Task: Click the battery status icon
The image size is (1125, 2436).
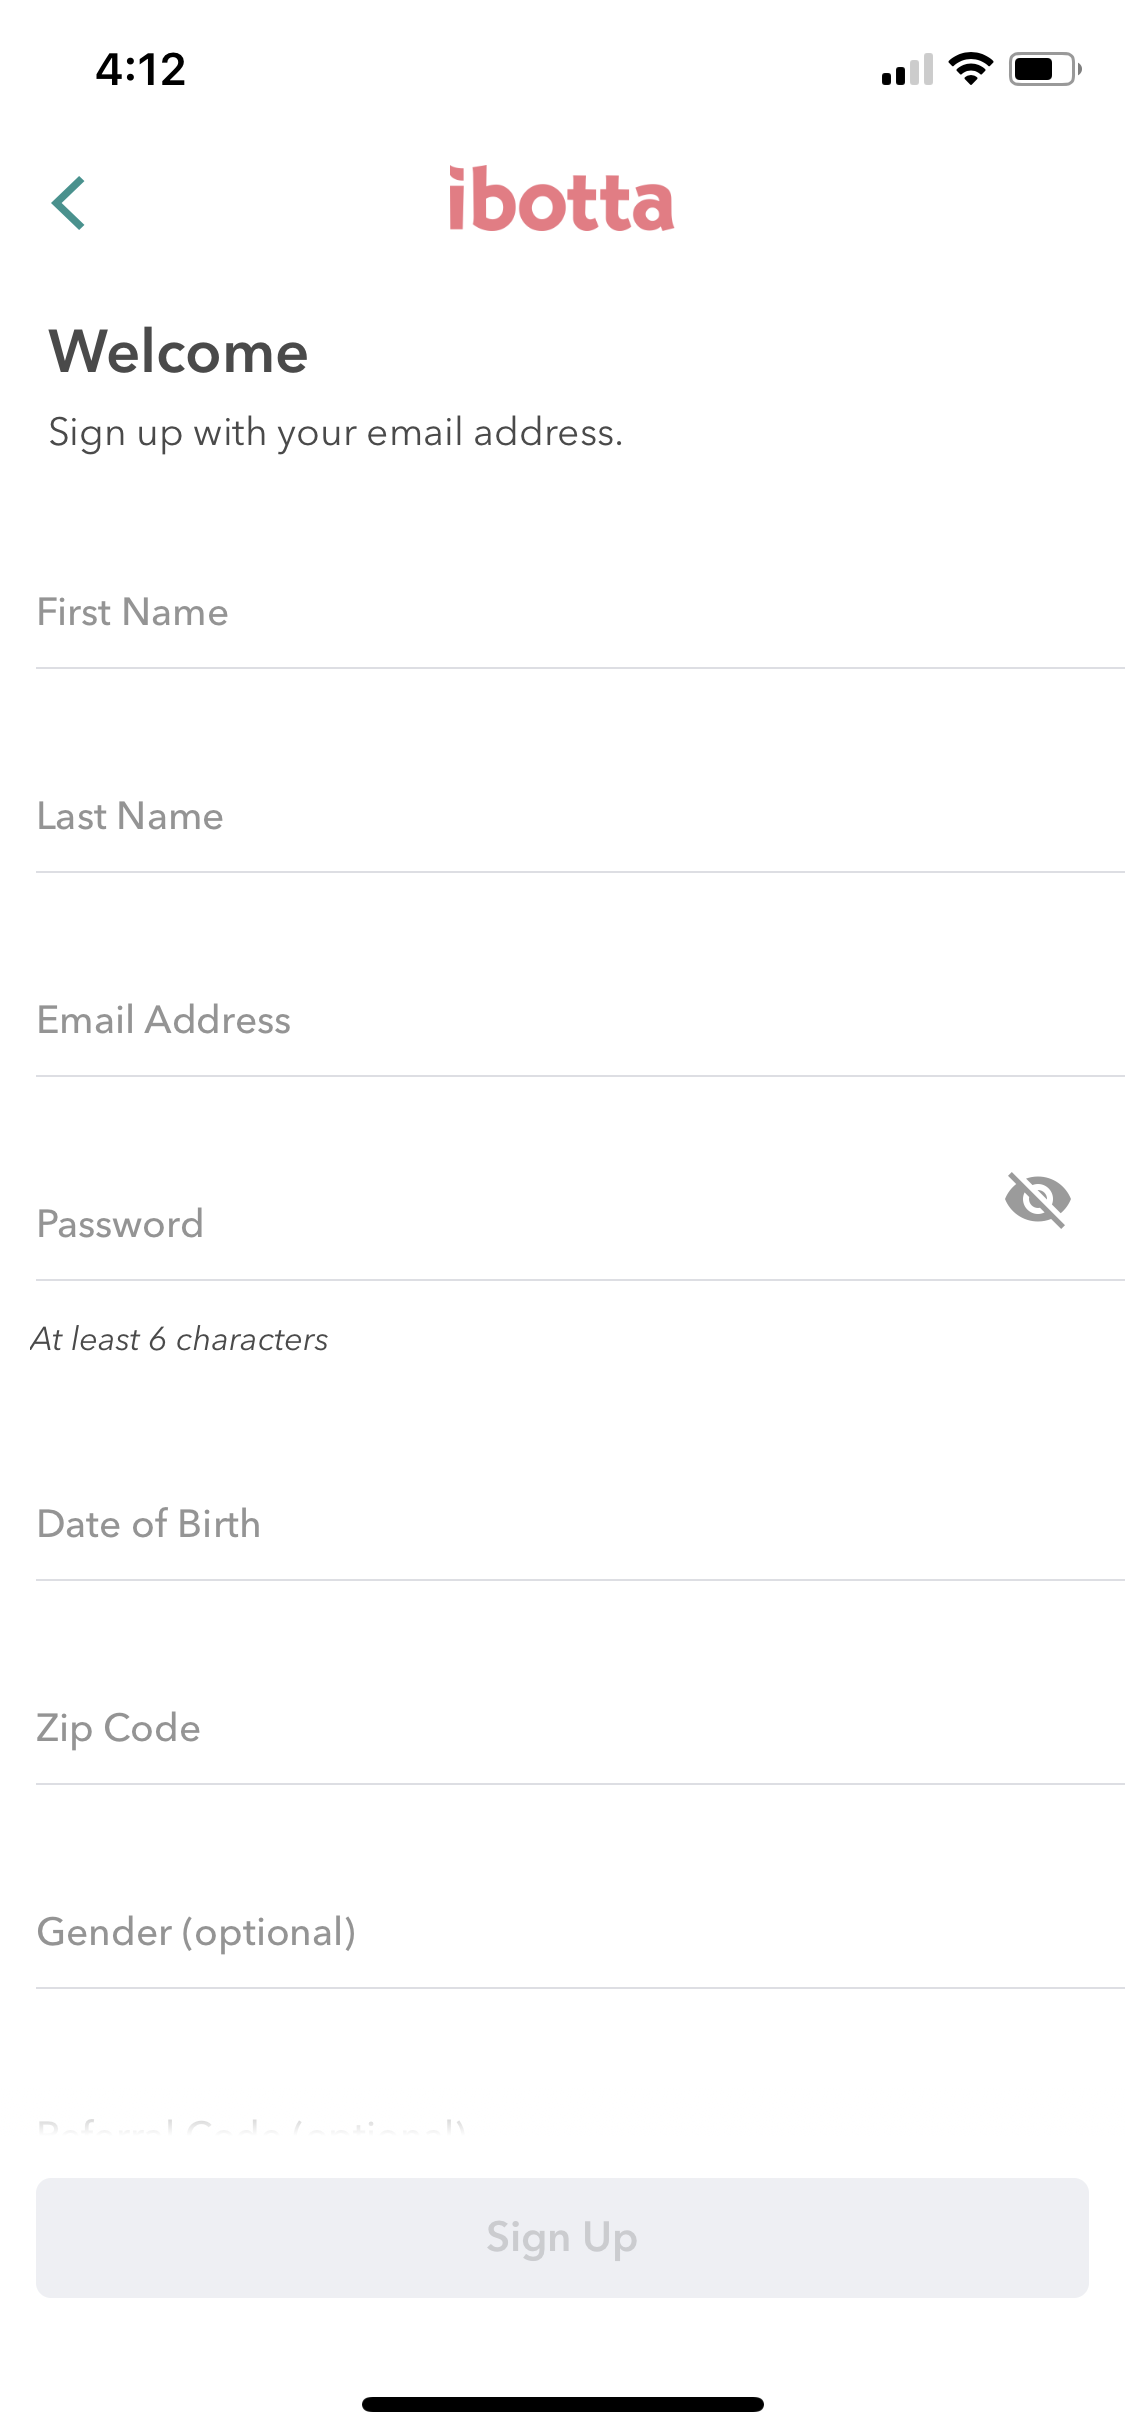Action: pyautogui.click(x=1038, y=68)
